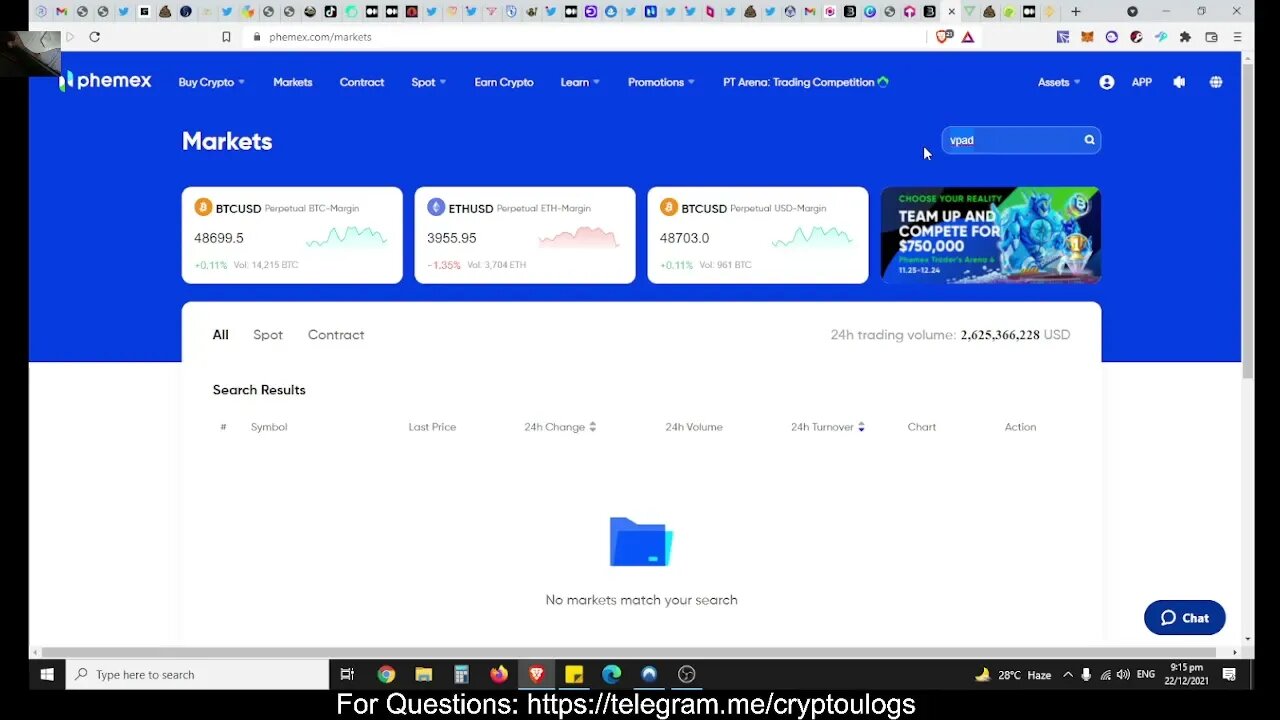Open the Task View taskbar icon
This screenshot has width=1280, height=720.
click(x=347, y=675)
